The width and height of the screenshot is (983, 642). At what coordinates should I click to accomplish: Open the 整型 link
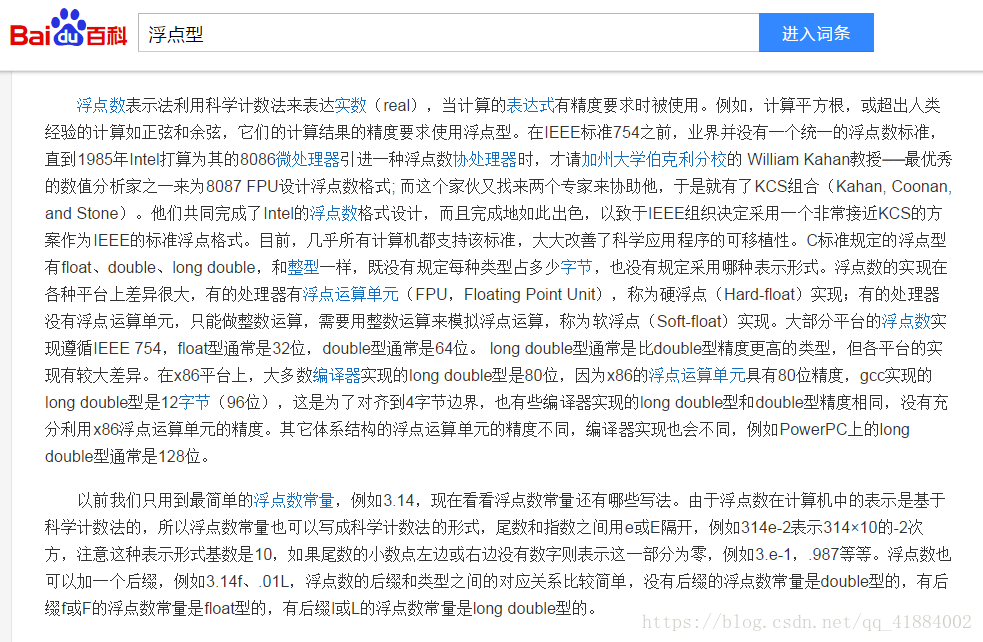303,267
